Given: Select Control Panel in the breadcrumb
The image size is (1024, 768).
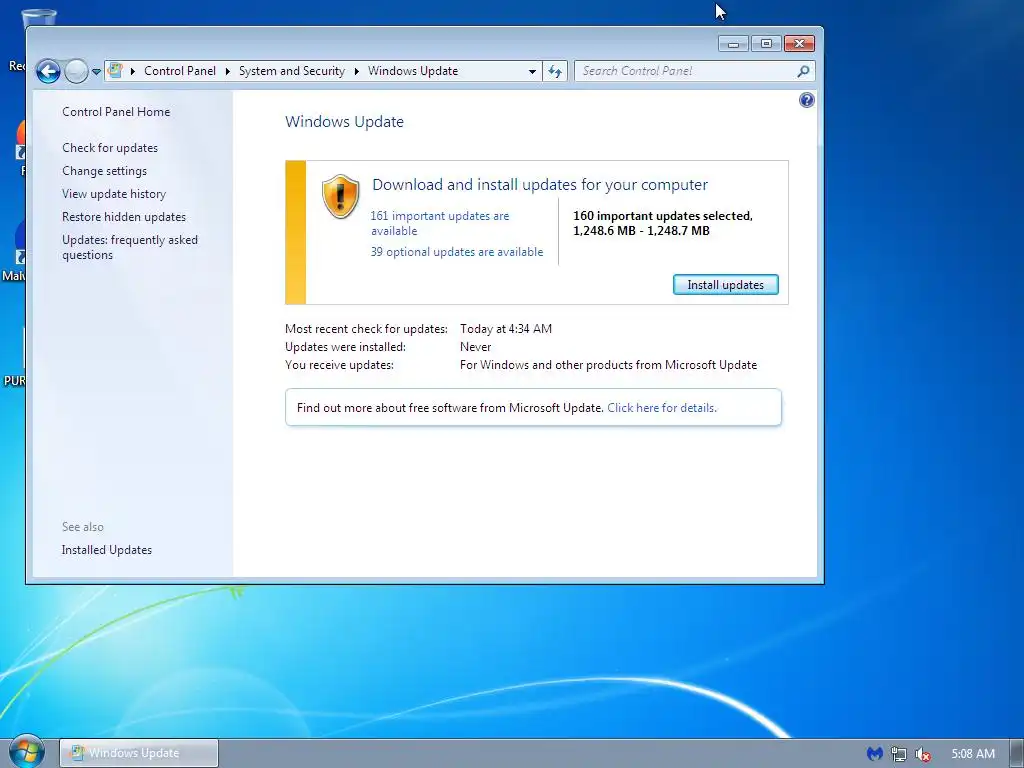Looking at the screenshot, I should click(180, 71).
